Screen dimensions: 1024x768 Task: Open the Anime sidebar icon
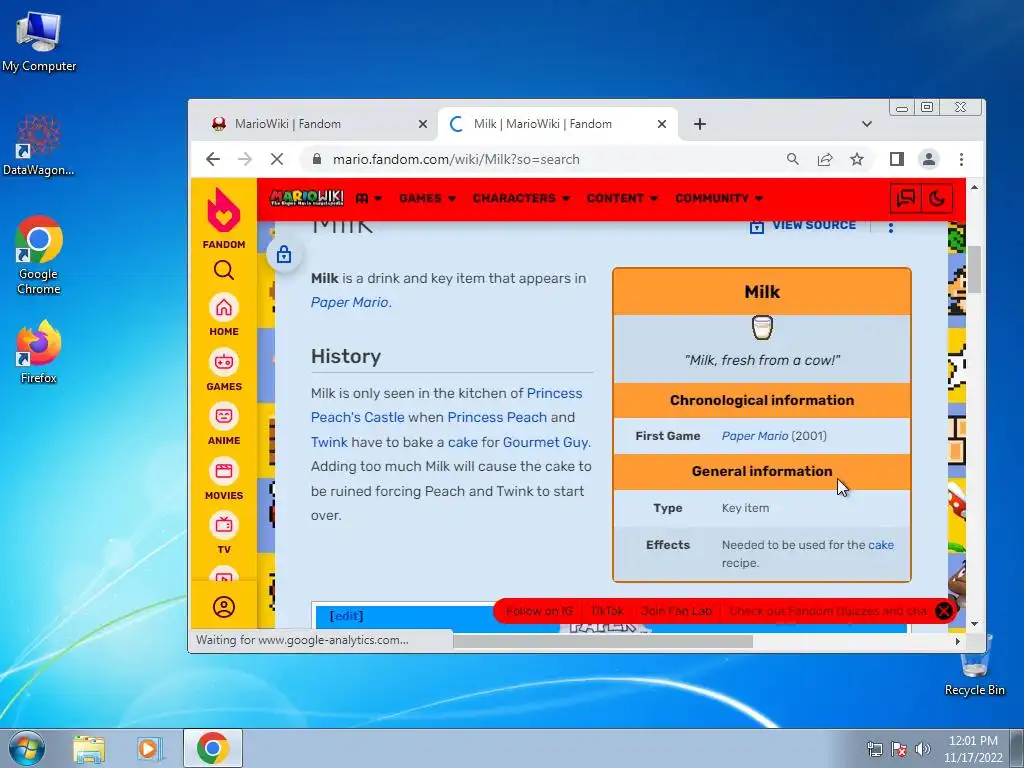pos(223,416)
